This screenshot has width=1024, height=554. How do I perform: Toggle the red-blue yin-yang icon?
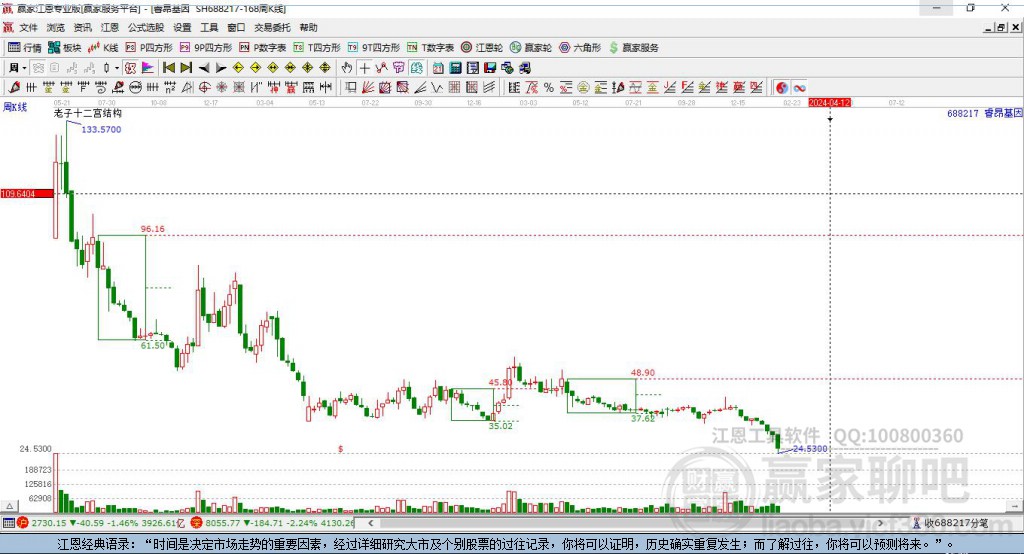(x=782, y=88)
